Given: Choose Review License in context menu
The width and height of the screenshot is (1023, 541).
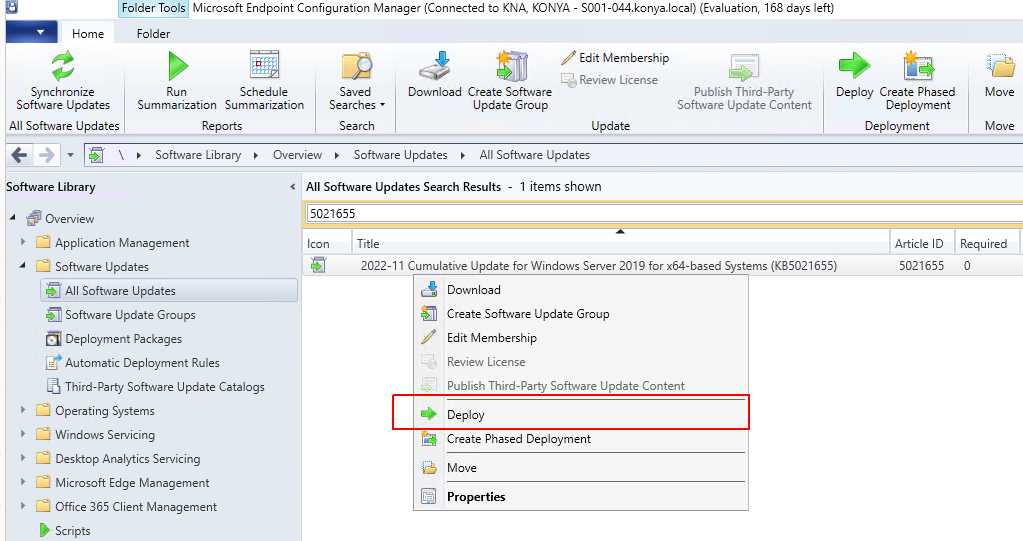Looking at the screenshot, I should coord(581,362).
